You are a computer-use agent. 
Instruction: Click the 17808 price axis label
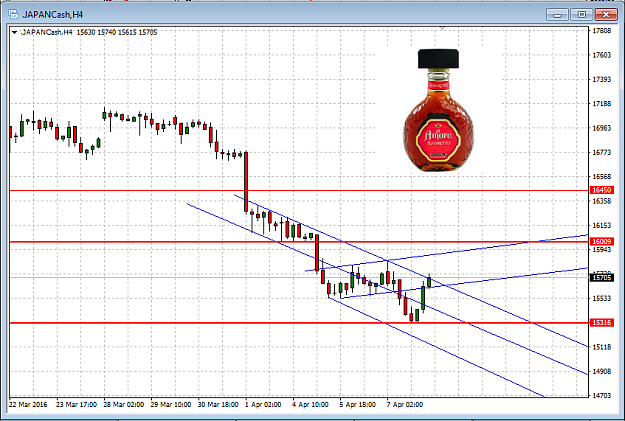pyautogui.click(x=601, y=31)
